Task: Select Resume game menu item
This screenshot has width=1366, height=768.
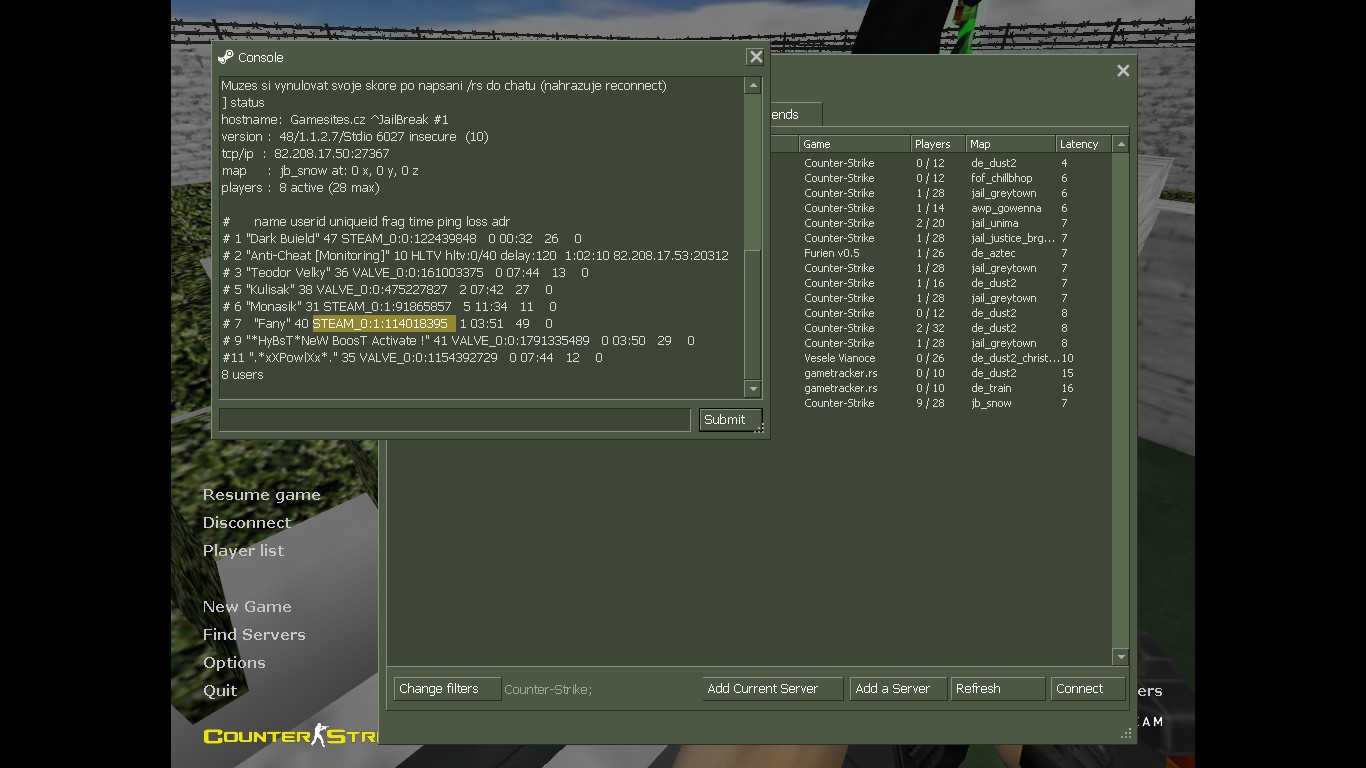Action: pyautogui.click(x=262, y=495)
